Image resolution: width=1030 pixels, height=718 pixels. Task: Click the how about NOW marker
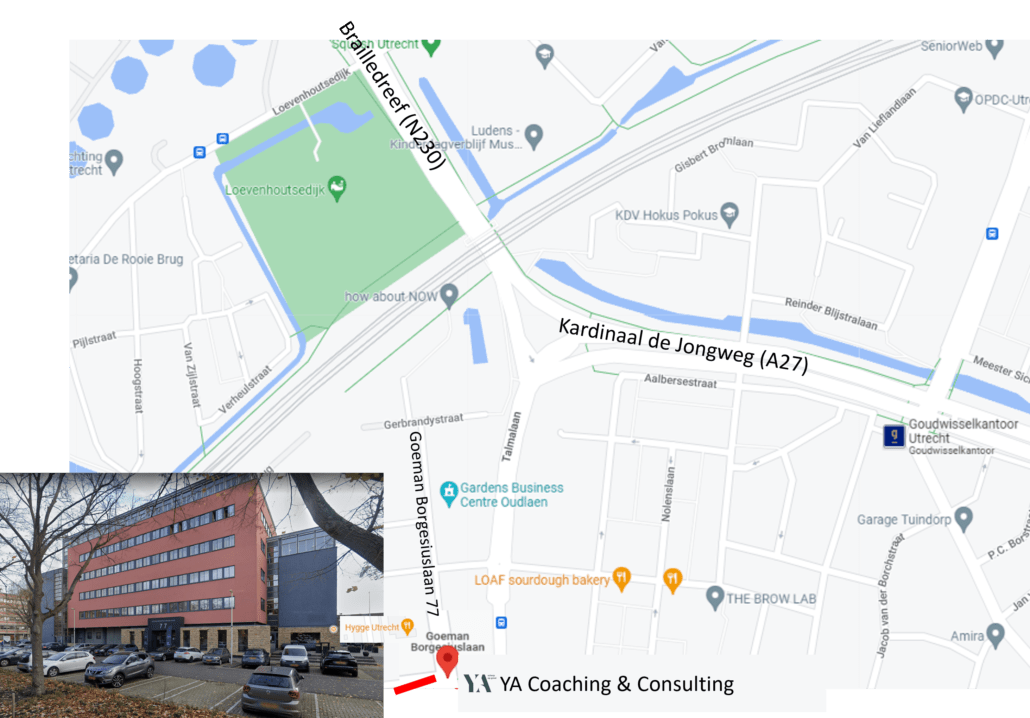tap(449, 296)
